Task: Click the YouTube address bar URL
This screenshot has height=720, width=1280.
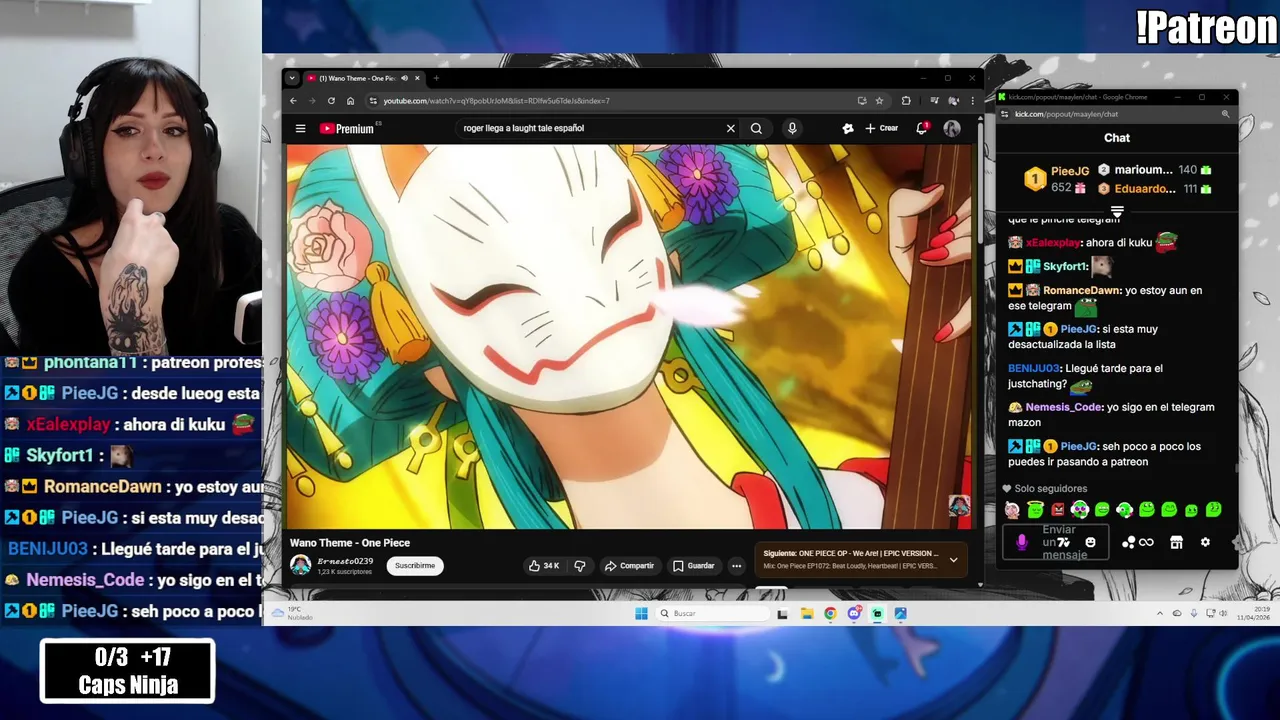Action: [x=496, y=101]
